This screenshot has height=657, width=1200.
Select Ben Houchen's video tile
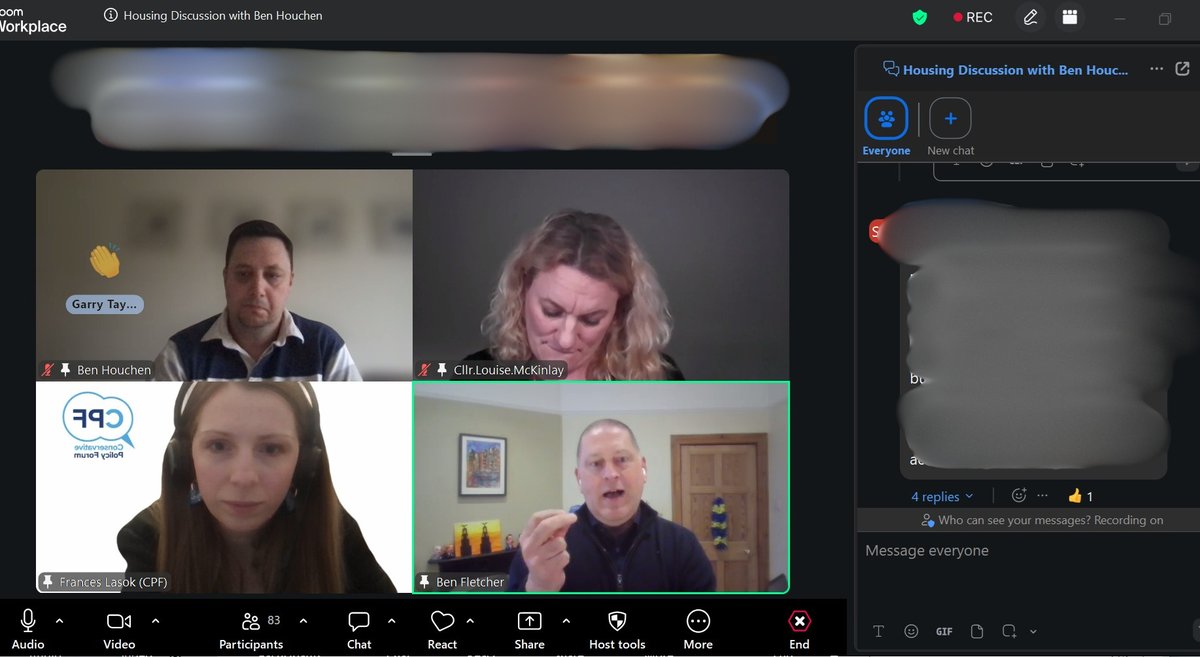tap(224, 275)
